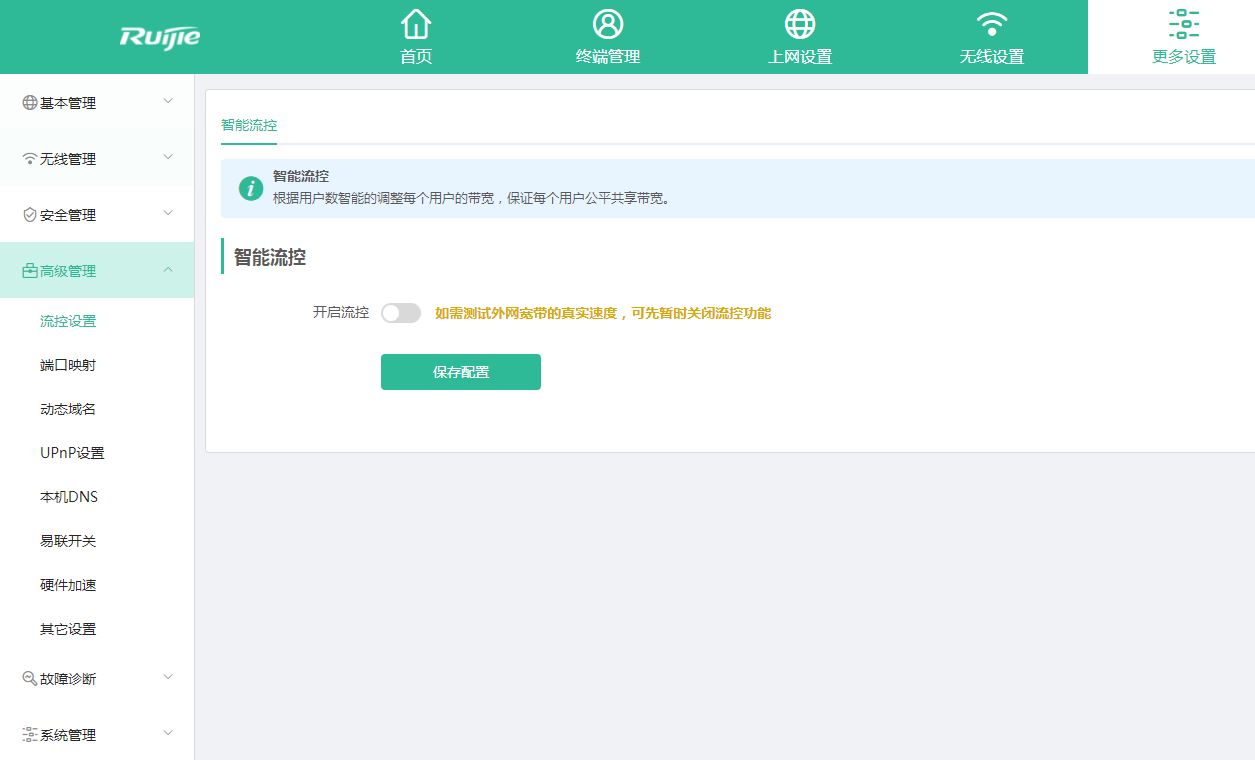1255x760 pixels.
Task: Open 易联开关 in sidebar
Action: [x=68, y=541]
